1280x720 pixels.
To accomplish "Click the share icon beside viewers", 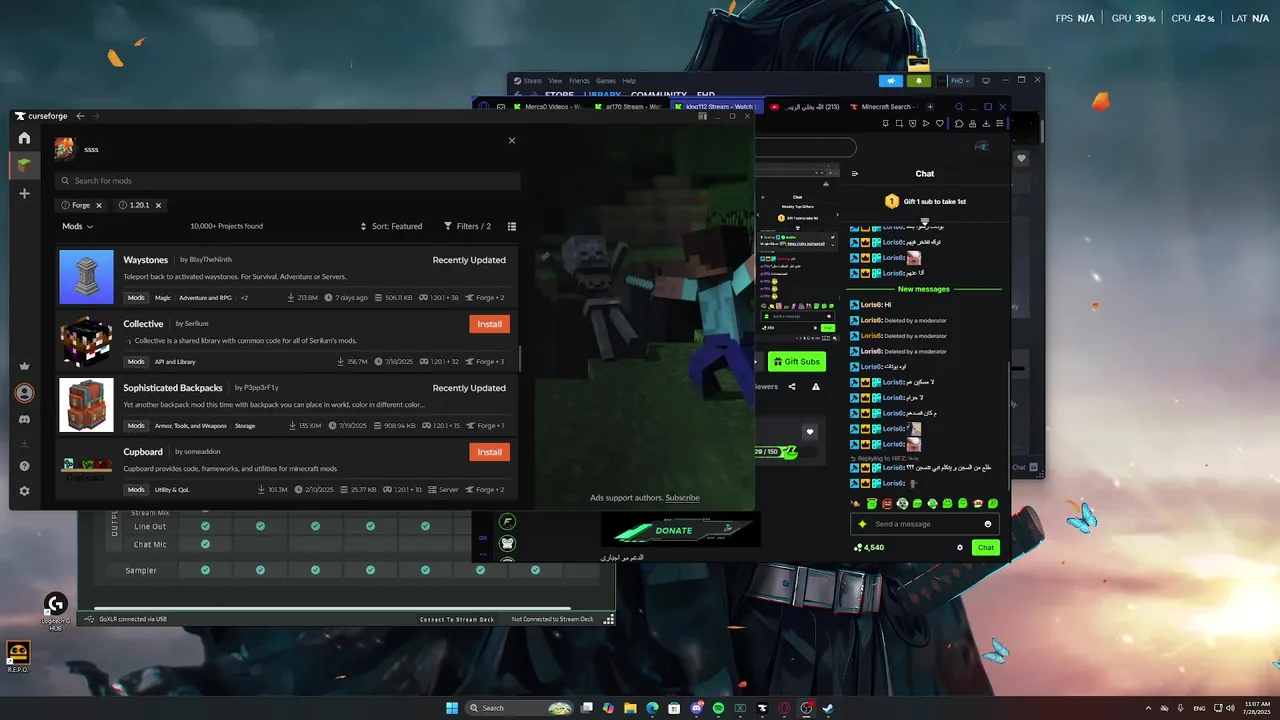I will (792, 387).
